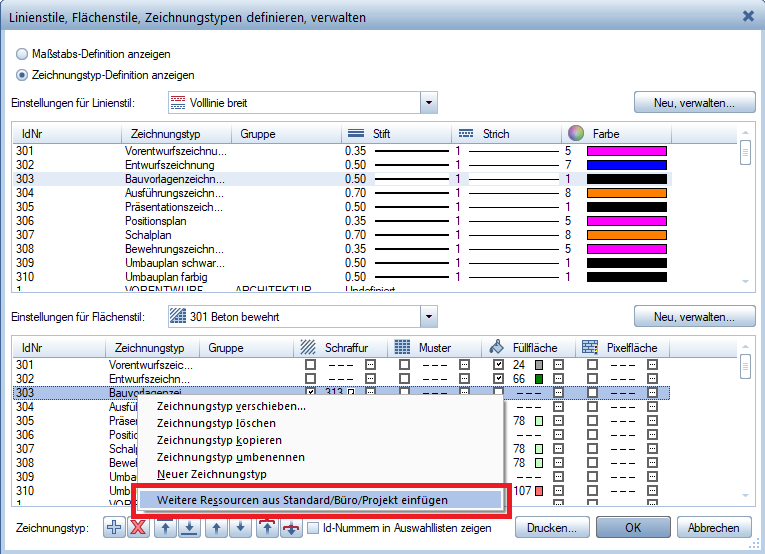Click blue color swatch for Entwurfszeichnung
This screenshot has height=554, width=765.
(626, 165)
